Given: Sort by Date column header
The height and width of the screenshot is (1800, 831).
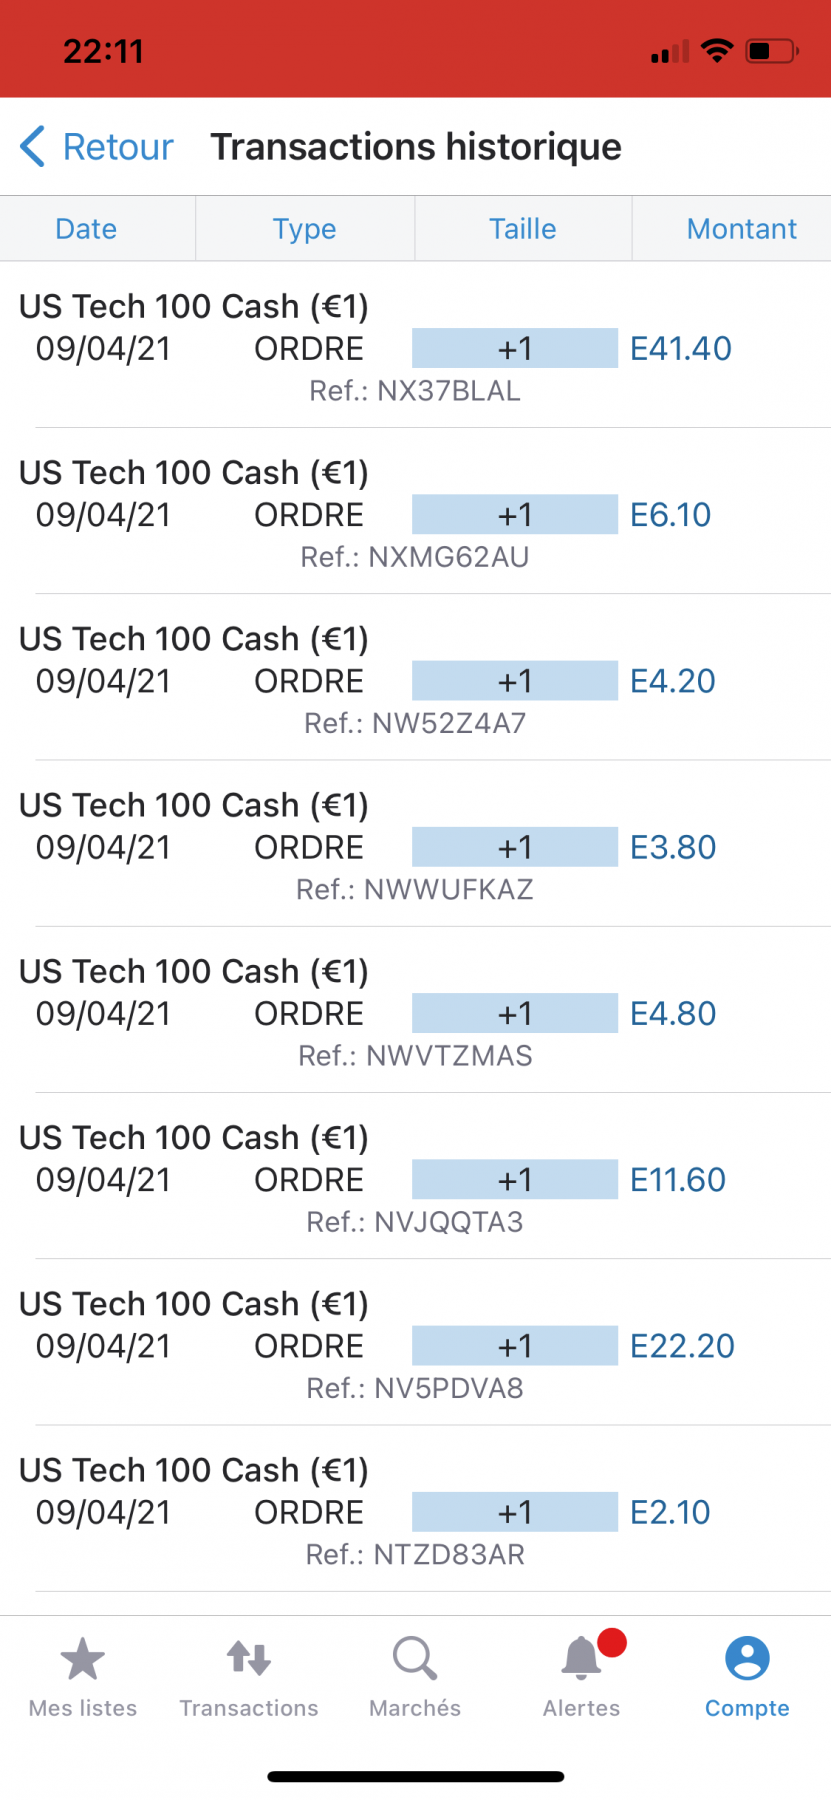Looking at the screenshot, I should click(86, 229).
